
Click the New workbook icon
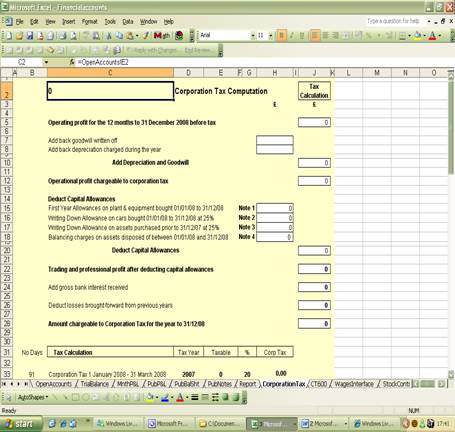pos(9,35)
